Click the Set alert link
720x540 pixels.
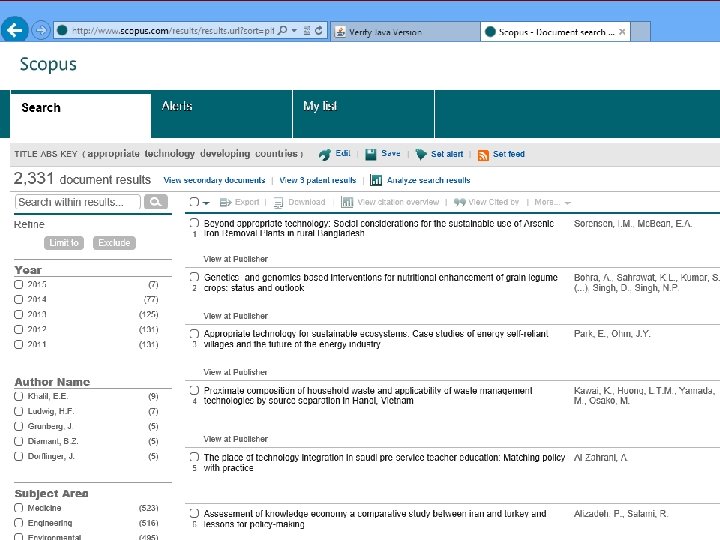click(x=447, y=154)
